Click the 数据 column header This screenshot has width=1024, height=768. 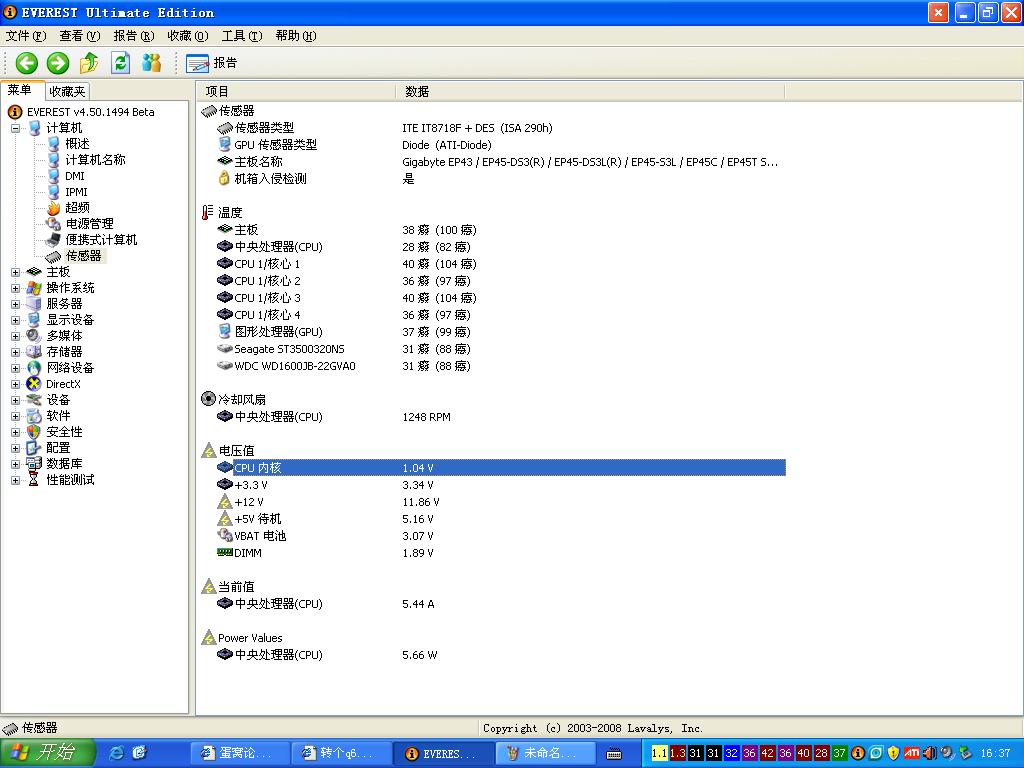pyautogui.click(x=590, y=91)
